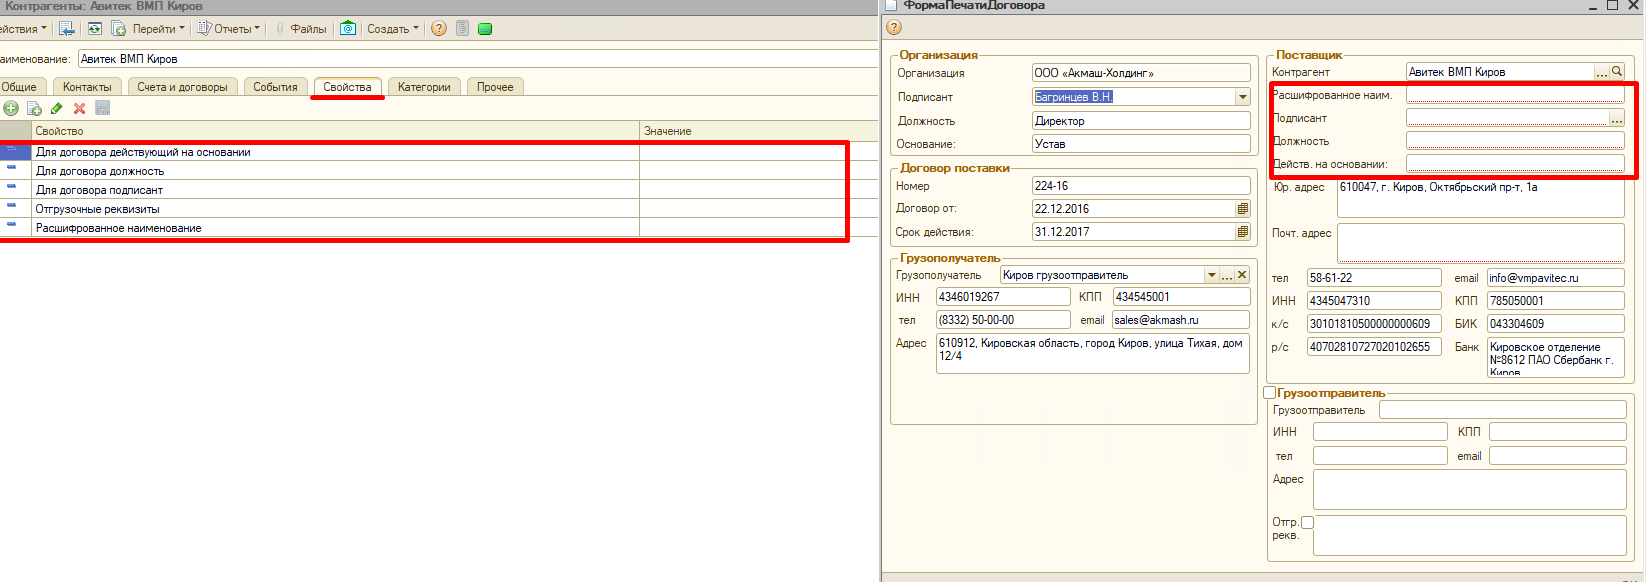Sort by Значение column header

759,131
